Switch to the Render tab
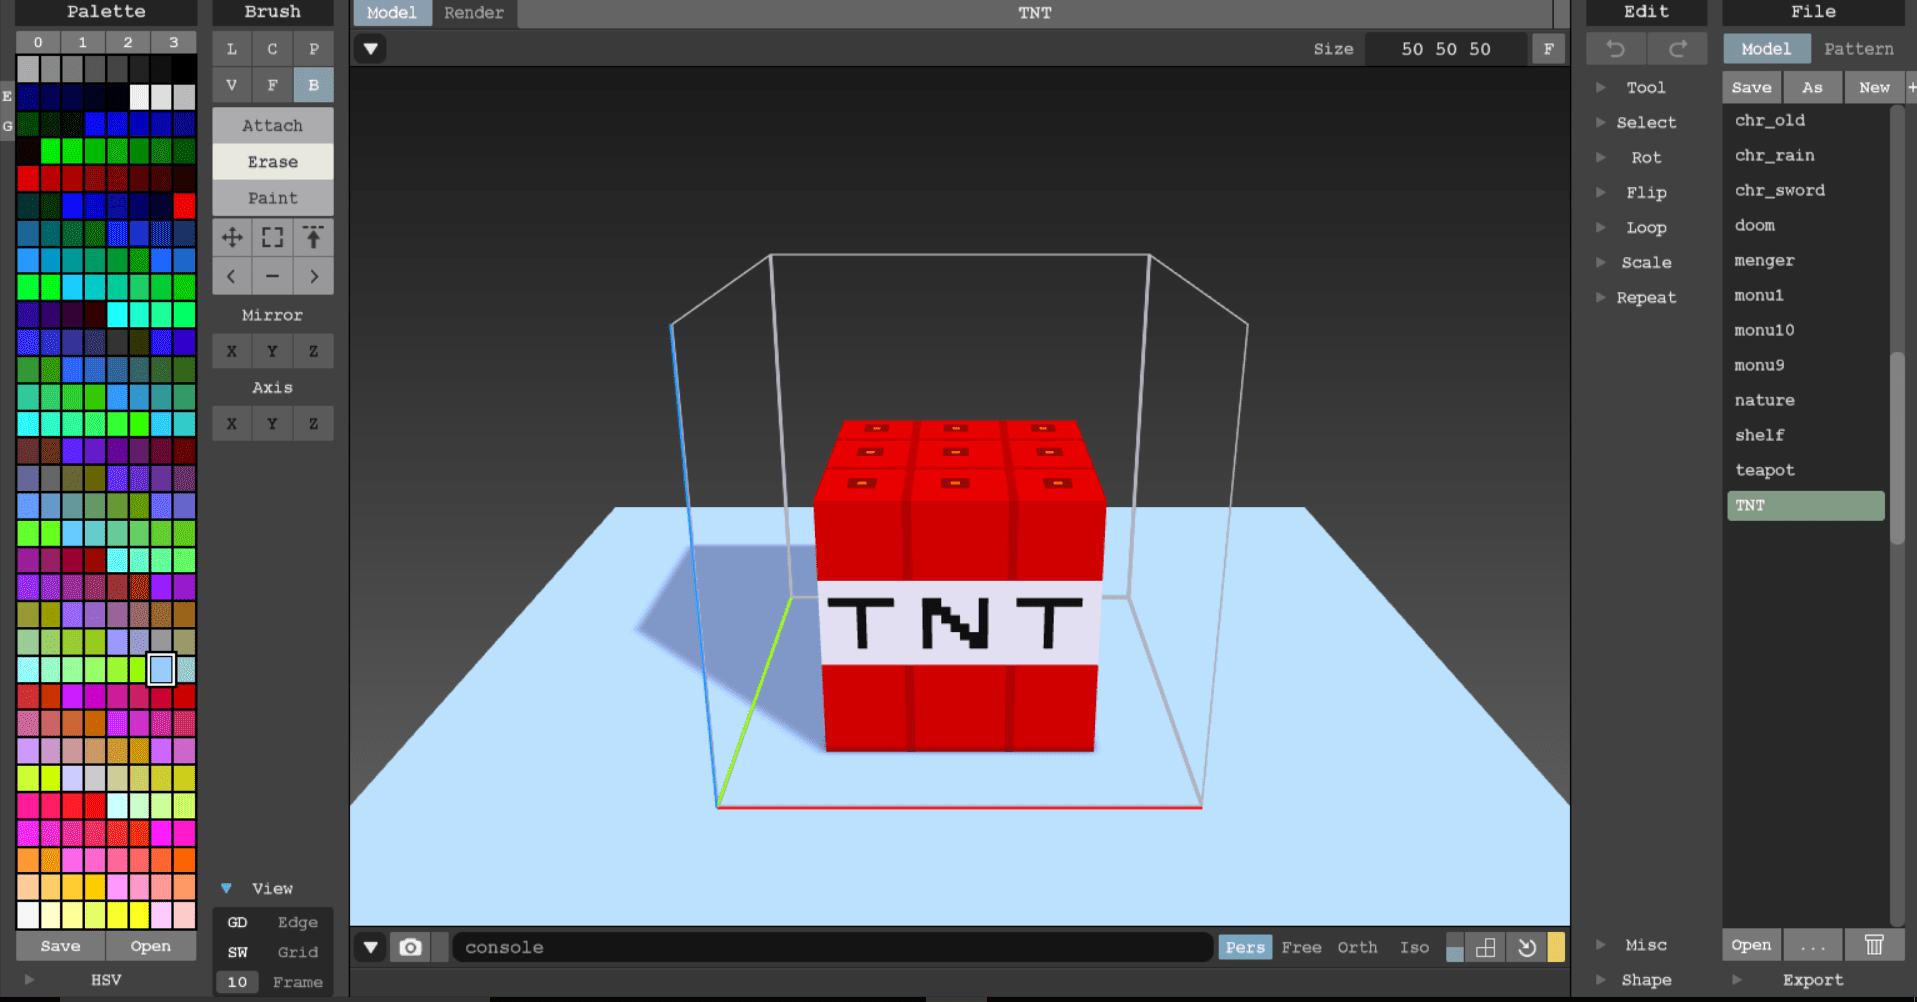The width and height of the screenshot is (1917, 1002). pyautogui.click(x=473, y=13)
